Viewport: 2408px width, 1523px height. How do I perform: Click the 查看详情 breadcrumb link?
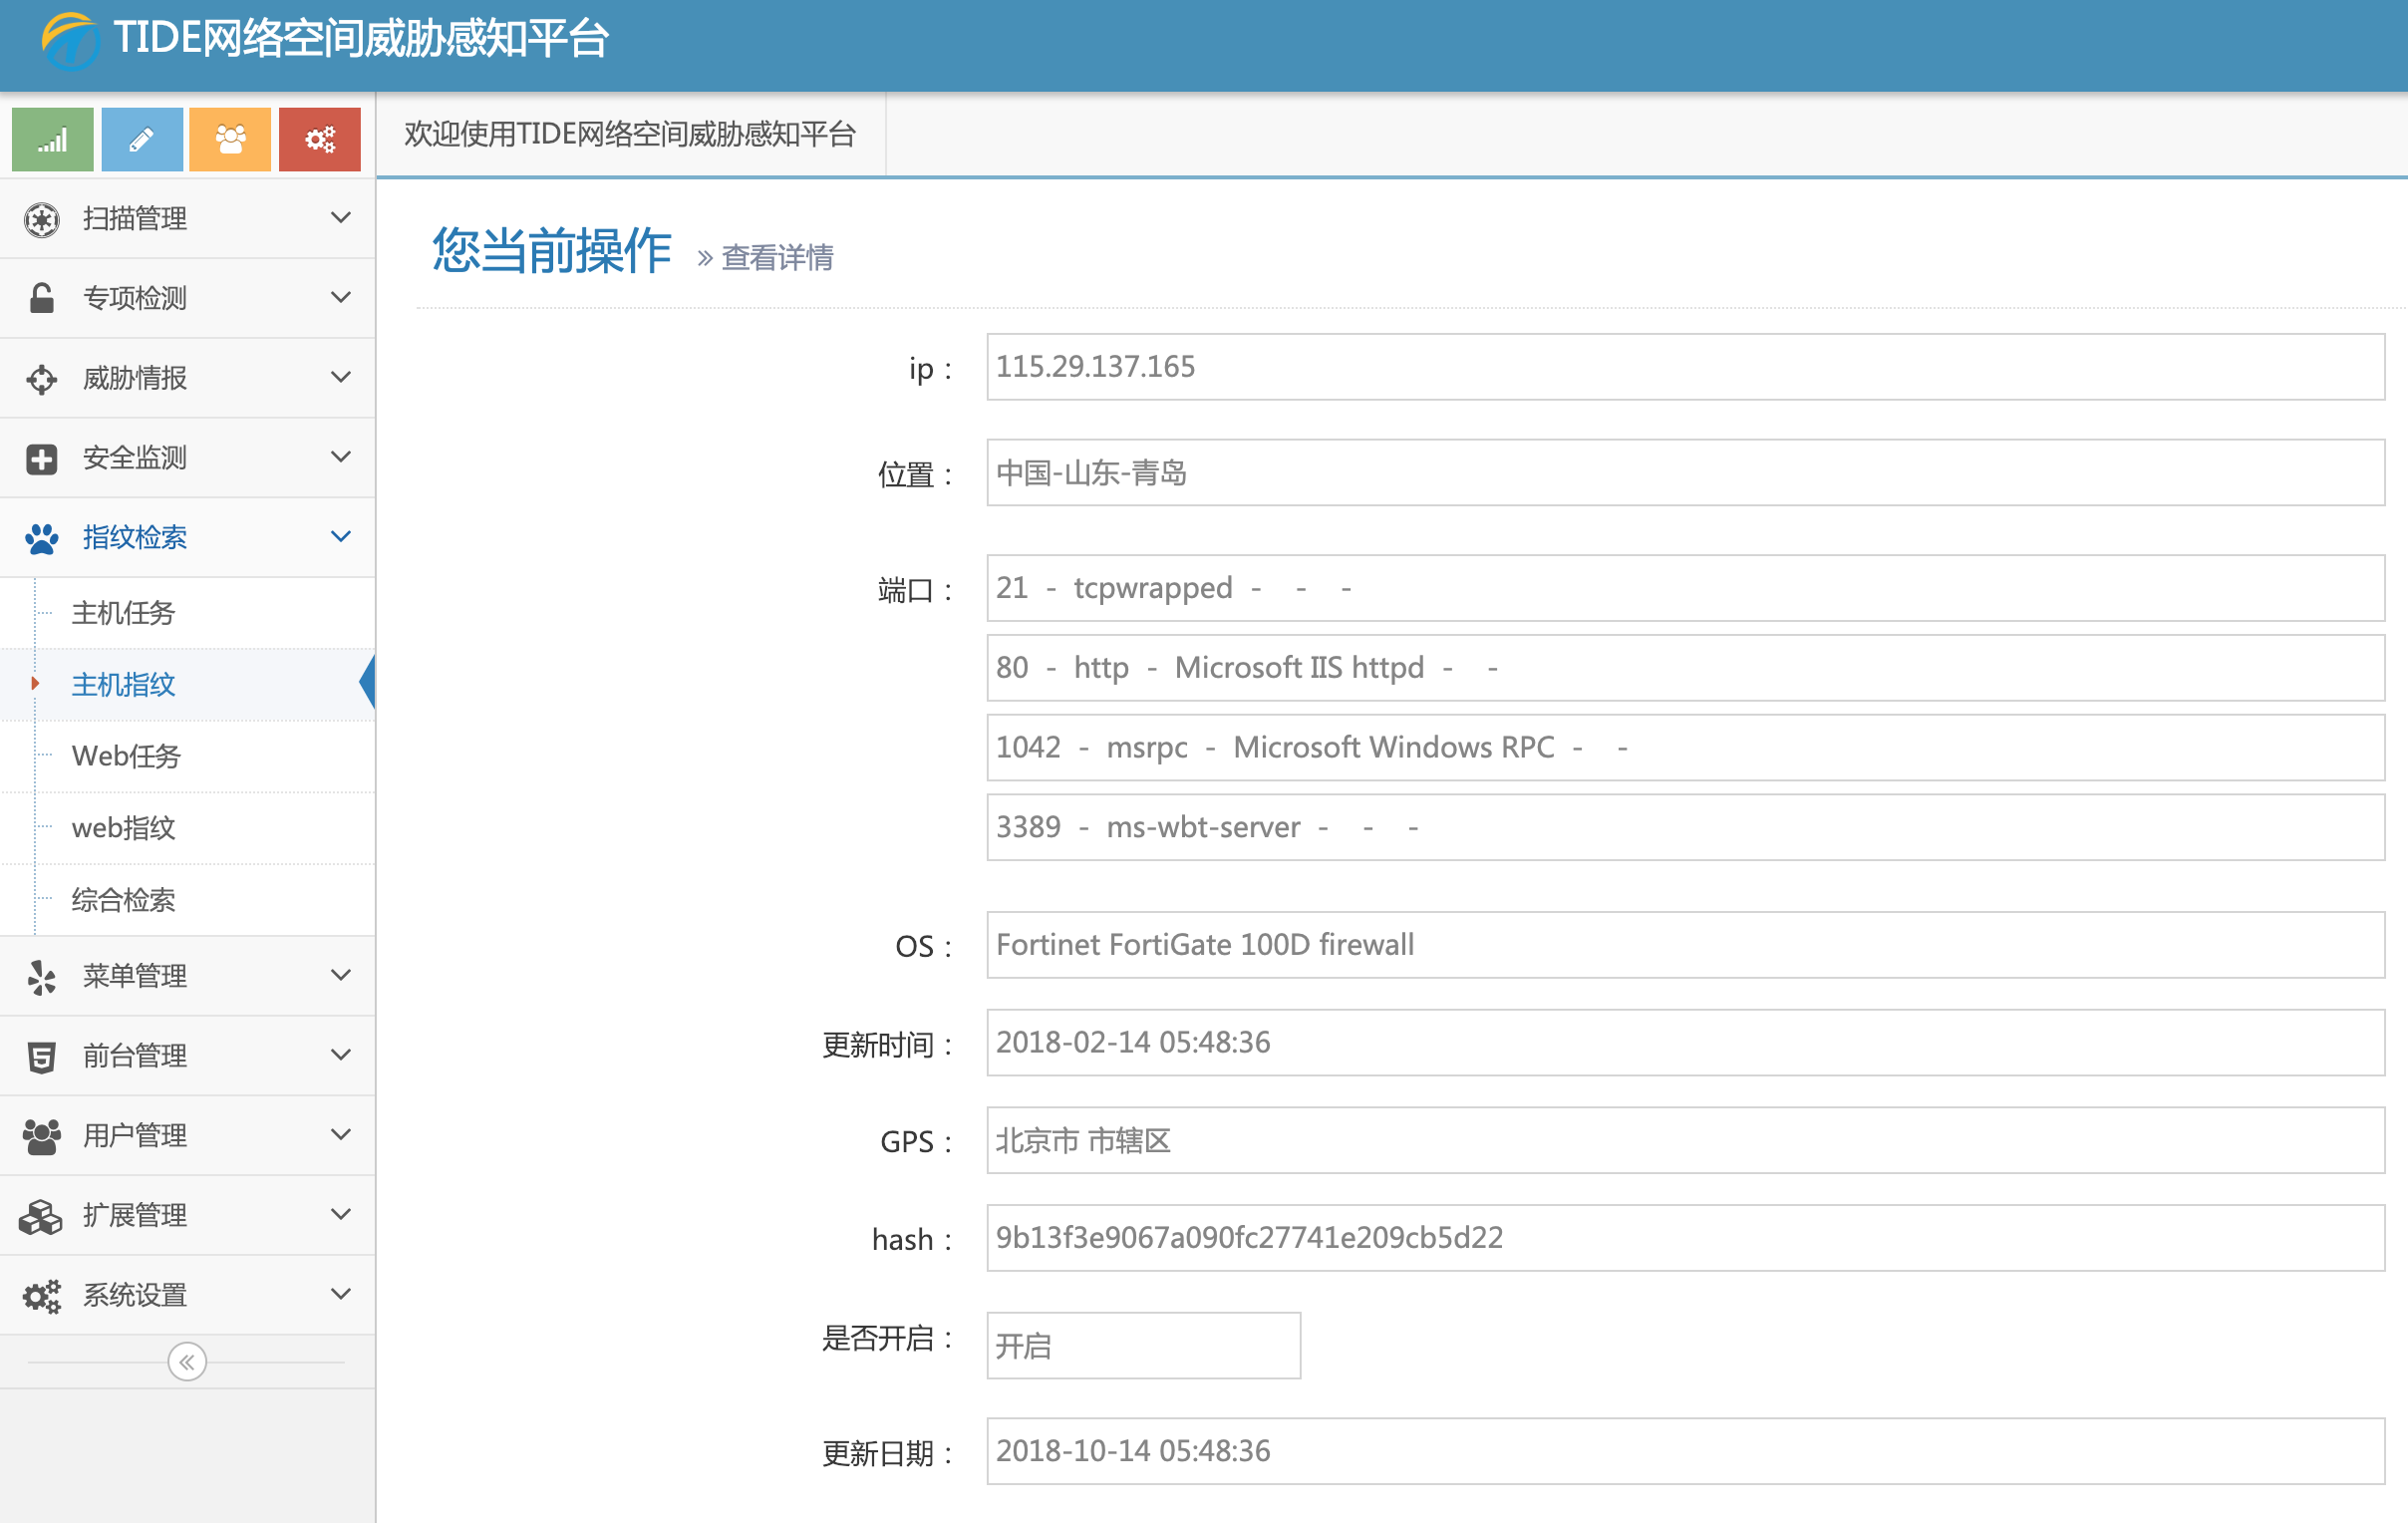[777, 258]
